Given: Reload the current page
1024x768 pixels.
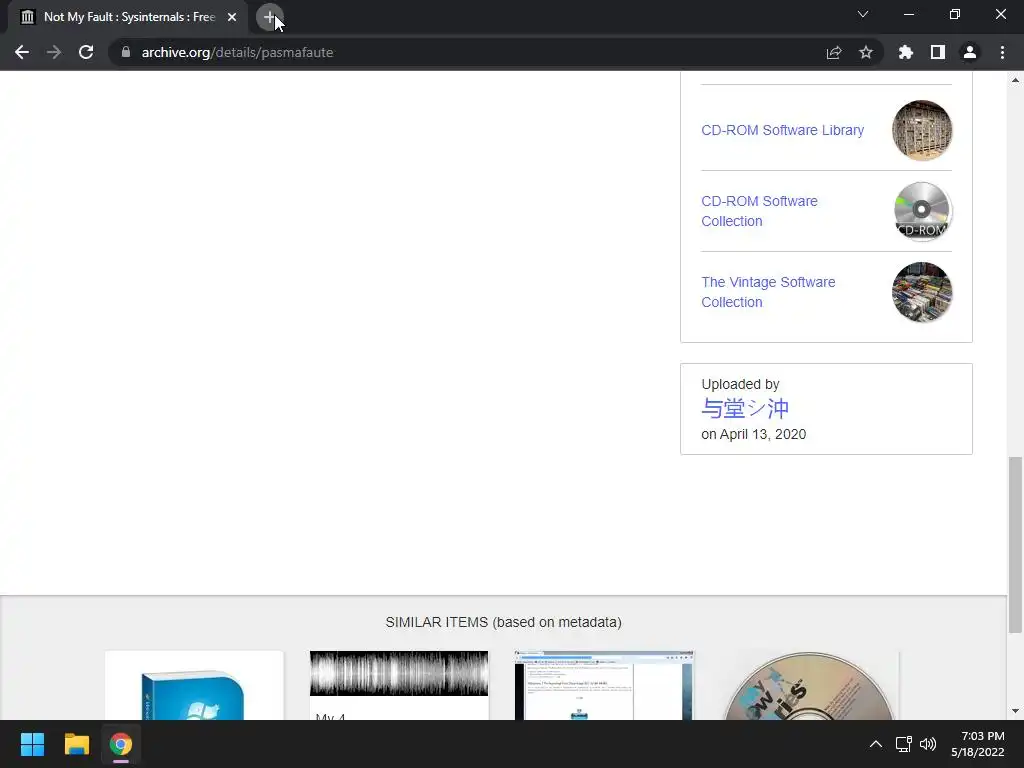Looking at the screenshot, I should 86,52.
